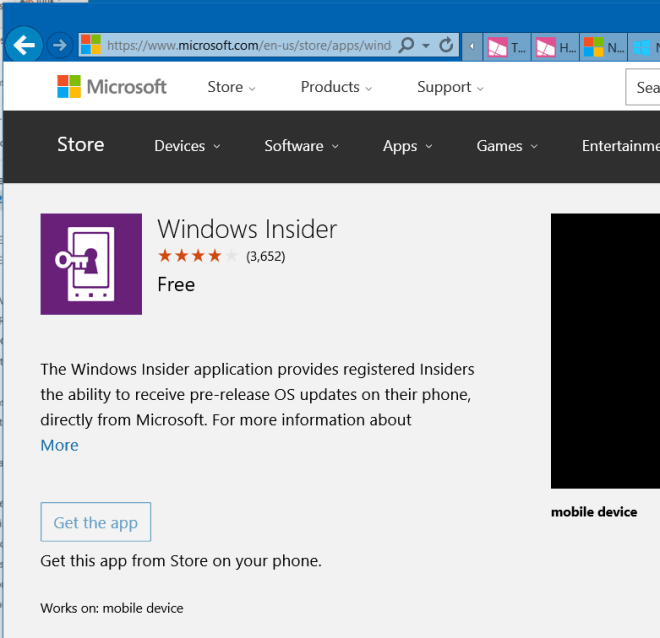Expand the Software menu
The image size is (660, 638).
click(301, 146)
